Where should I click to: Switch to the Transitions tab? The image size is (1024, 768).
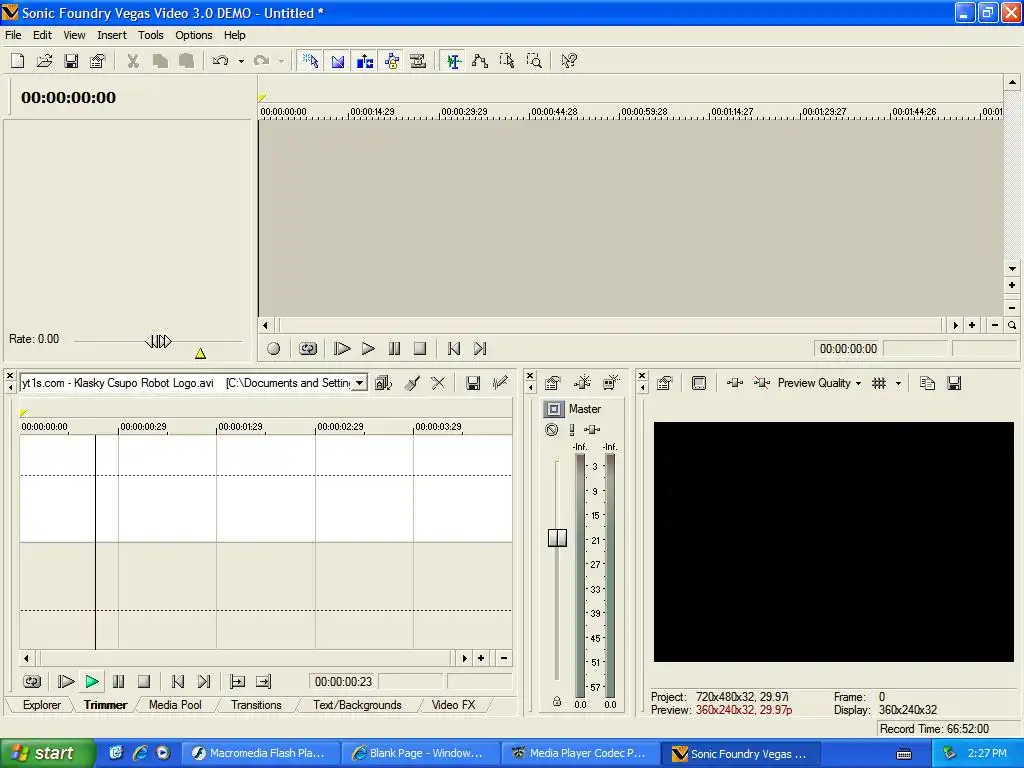coord(256,705)
